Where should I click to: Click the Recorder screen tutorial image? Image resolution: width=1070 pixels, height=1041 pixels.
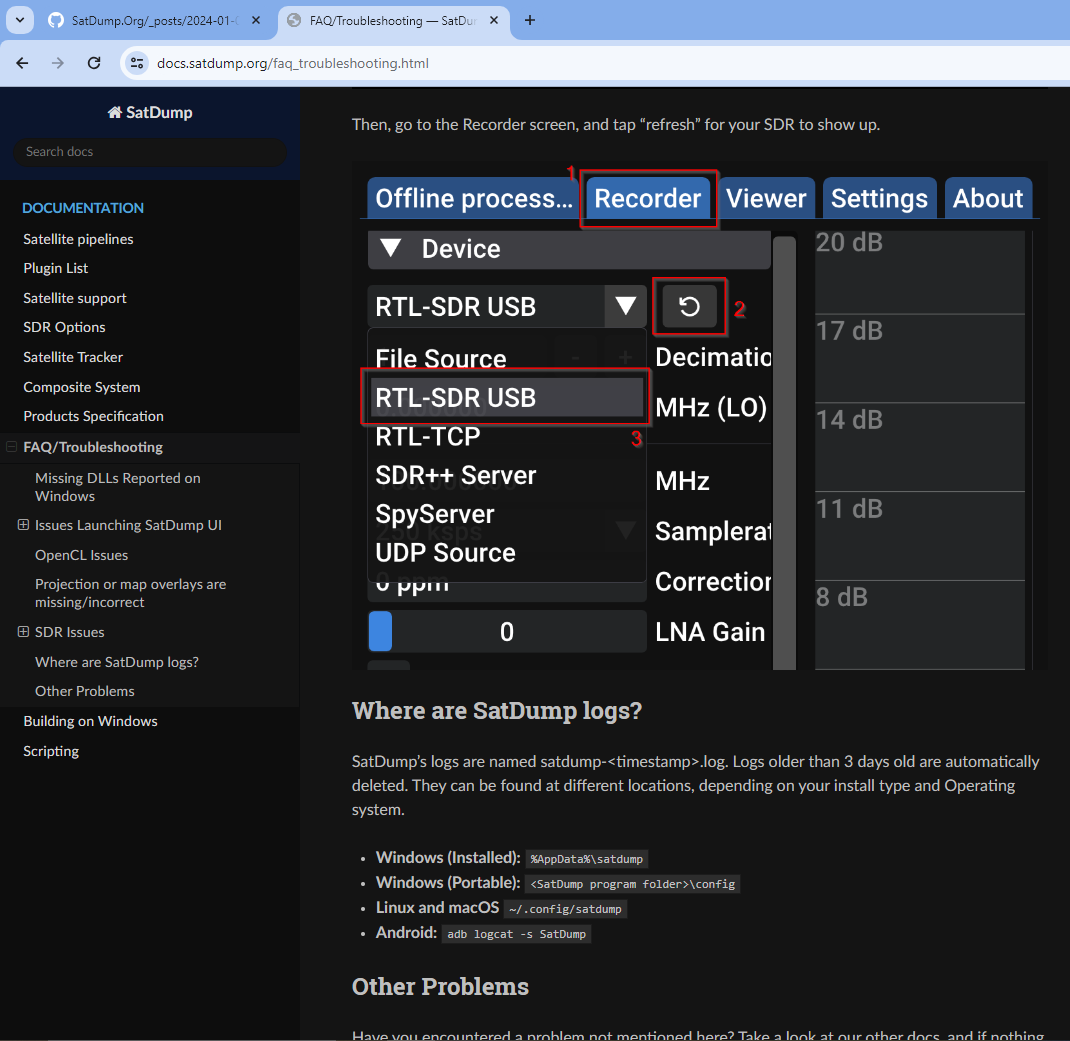[x=699, y=415]
